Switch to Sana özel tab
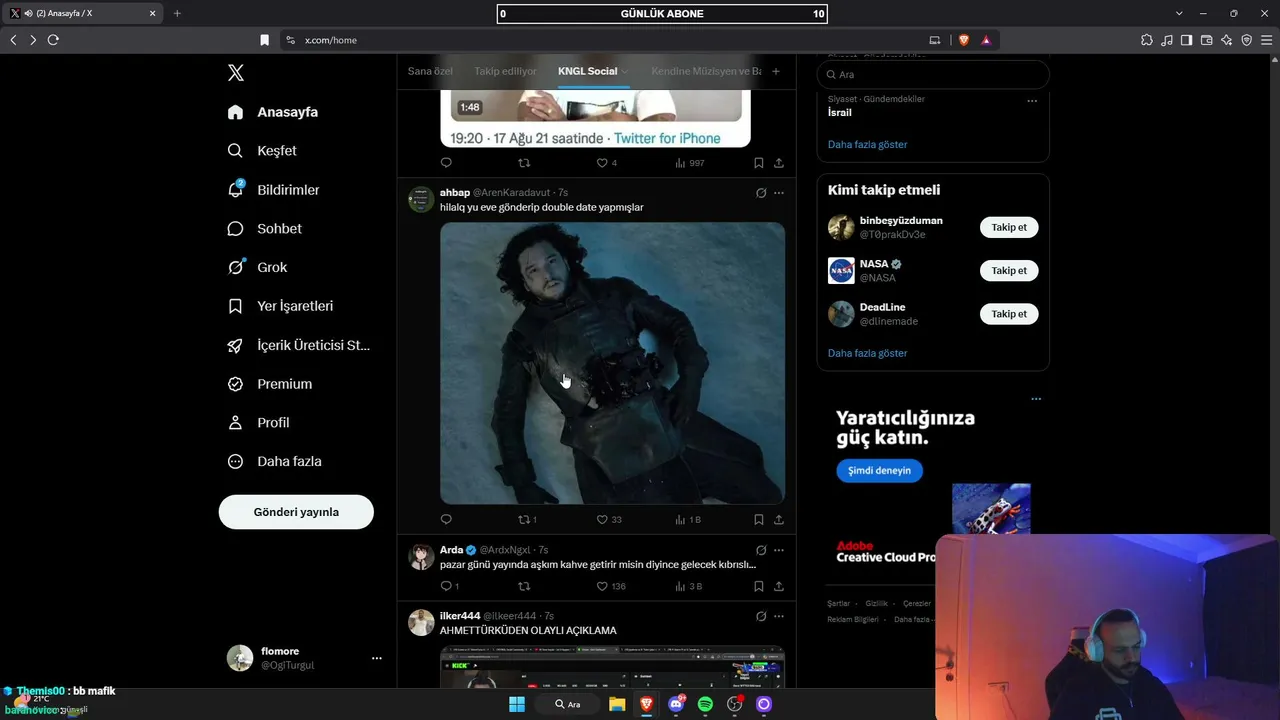The width and height of the screenshot is (1280, 720). click(430, 71)
